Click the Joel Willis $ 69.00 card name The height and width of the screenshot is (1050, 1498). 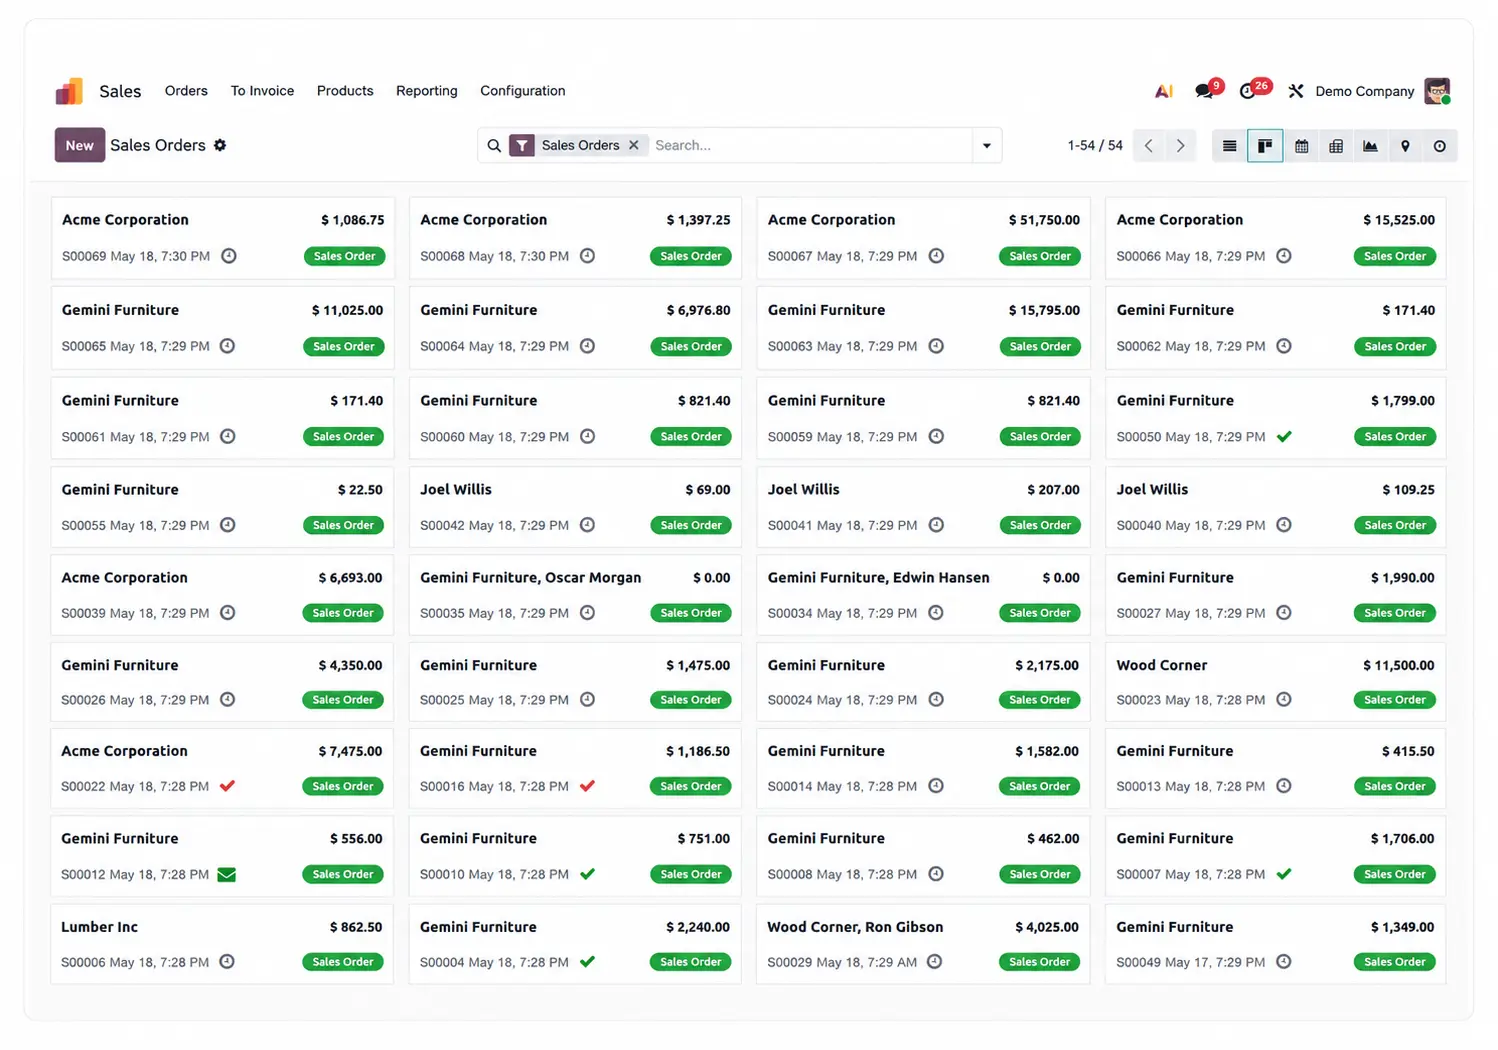pos(456,489)
